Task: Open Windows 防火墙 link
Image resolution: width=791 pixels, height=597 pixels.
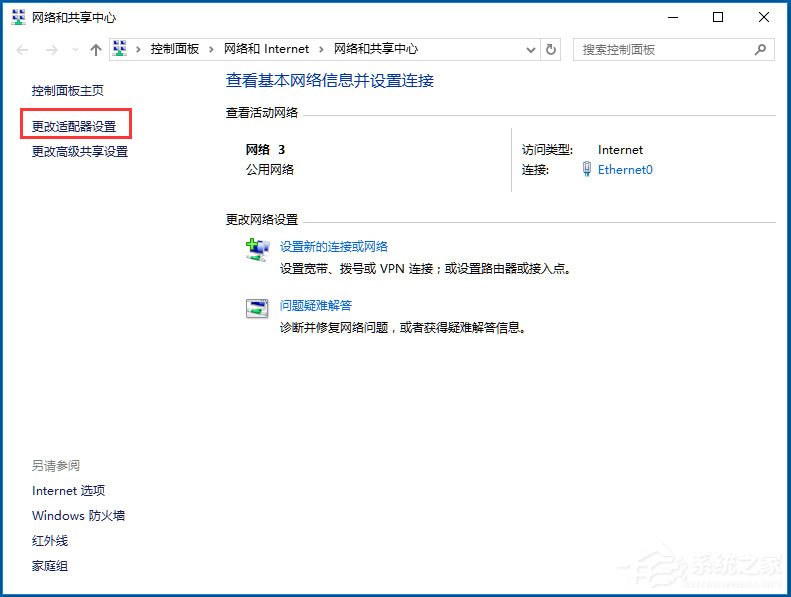Action: pos(78,516)
